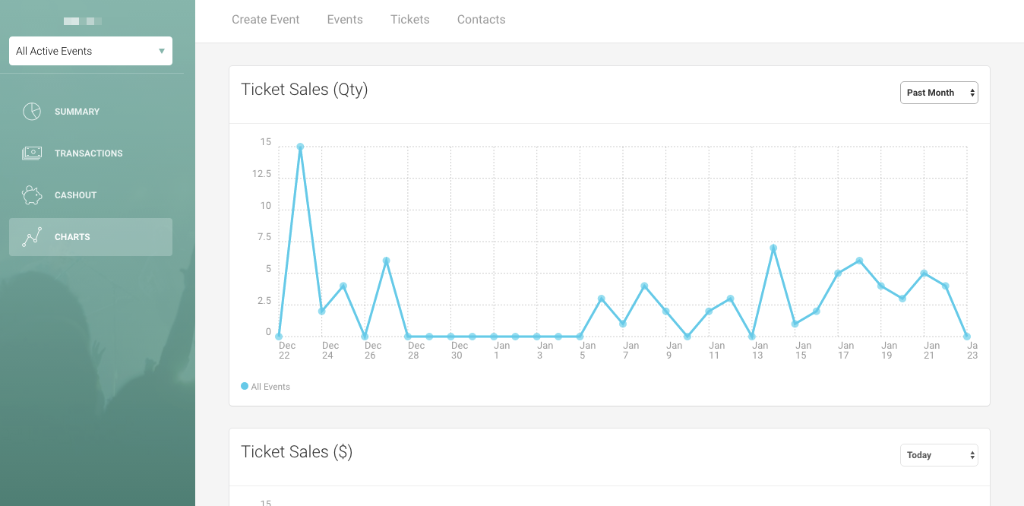Go to Create Event in top navigation
This screenshot has height=506, width=1024.
pyautogui.click(x=265, y=19)
